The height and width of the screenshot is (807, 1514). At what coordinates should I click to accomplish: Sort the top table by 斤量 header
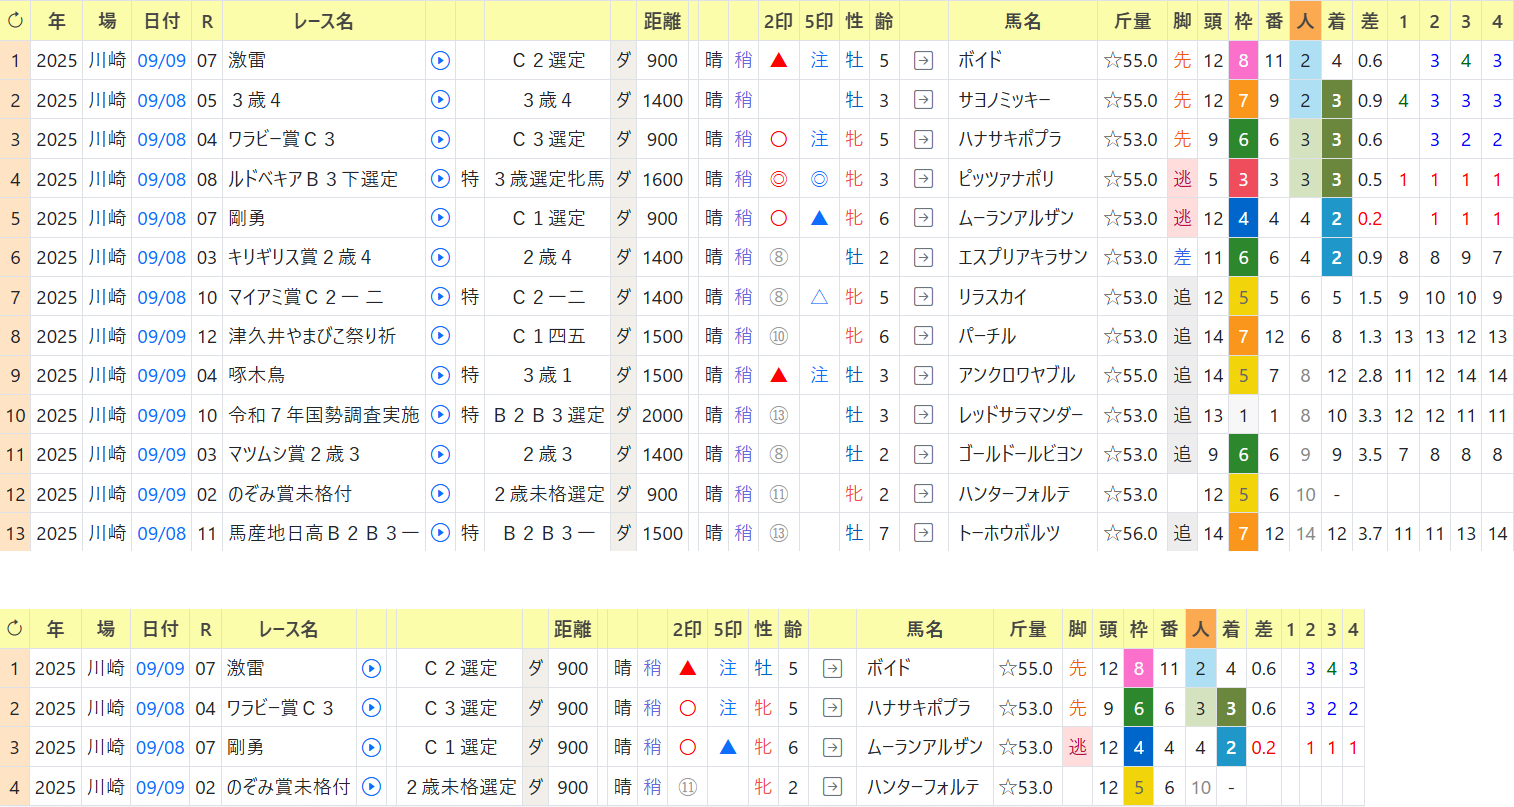click(1132, 21)
